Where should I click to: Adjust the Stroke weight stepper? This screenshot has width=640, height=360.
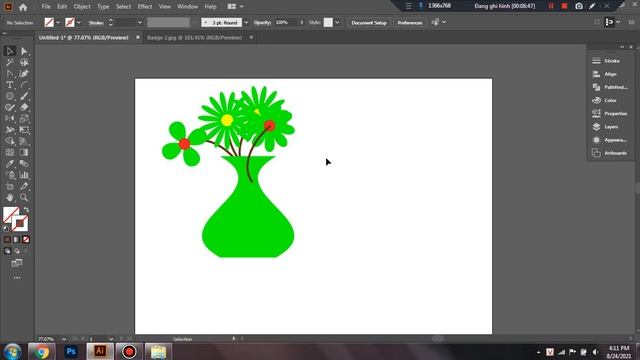[110, 22]
